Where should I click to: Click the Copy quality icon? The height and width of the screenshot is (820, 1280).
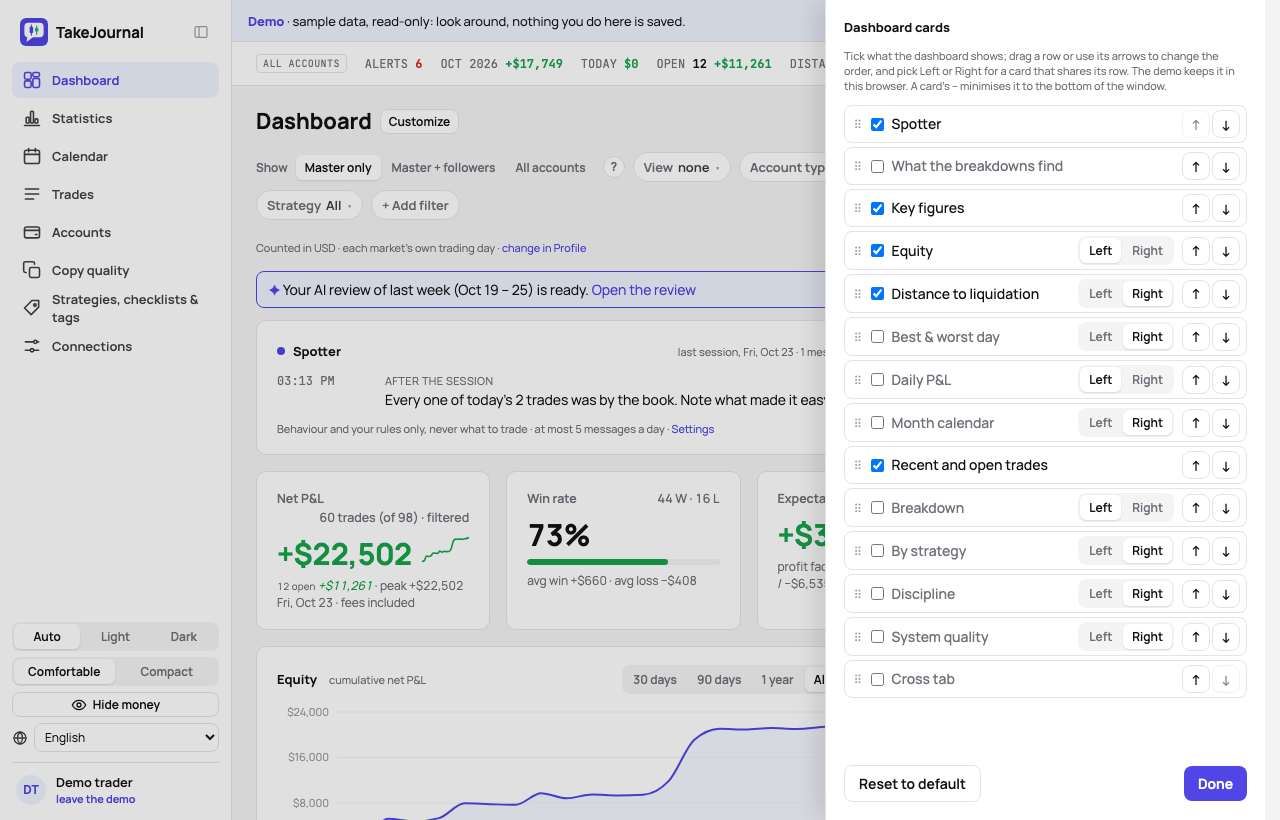point(32,270)
